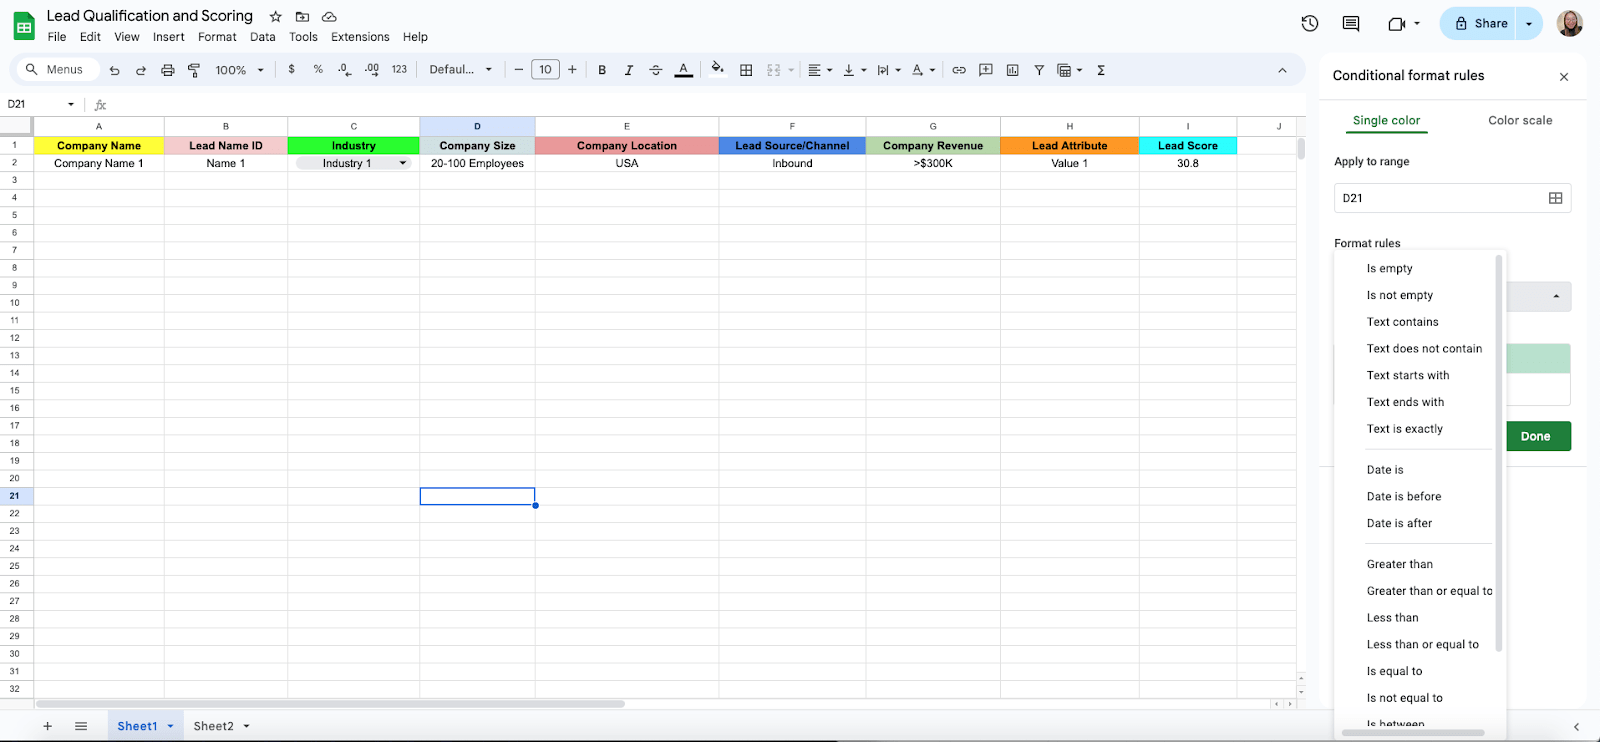The height and width of the screenshot is (742, 1600).
Task: Click the select data range grid icon
Action: [1555, 198]
